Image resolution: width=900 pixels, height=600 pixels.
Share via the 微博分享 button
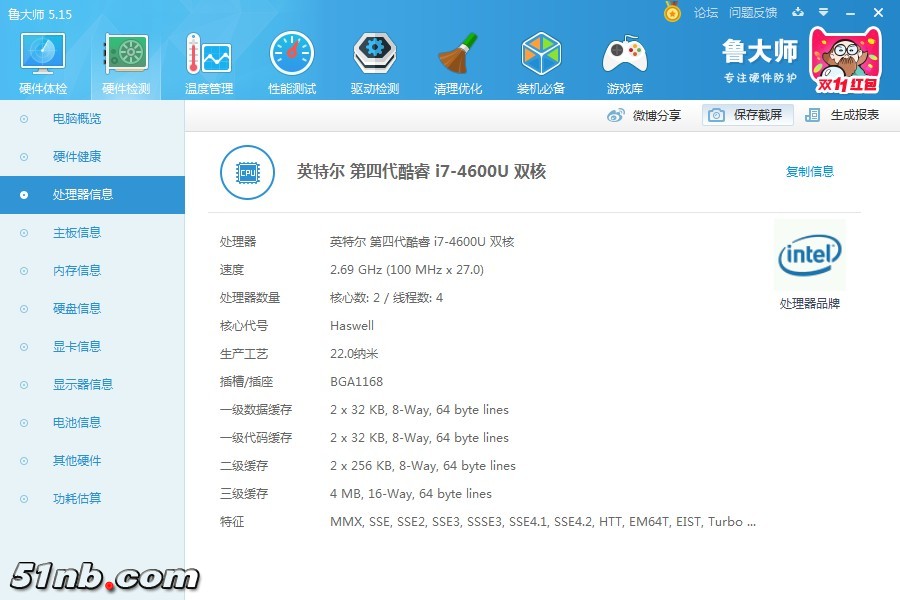coord(645,115)
